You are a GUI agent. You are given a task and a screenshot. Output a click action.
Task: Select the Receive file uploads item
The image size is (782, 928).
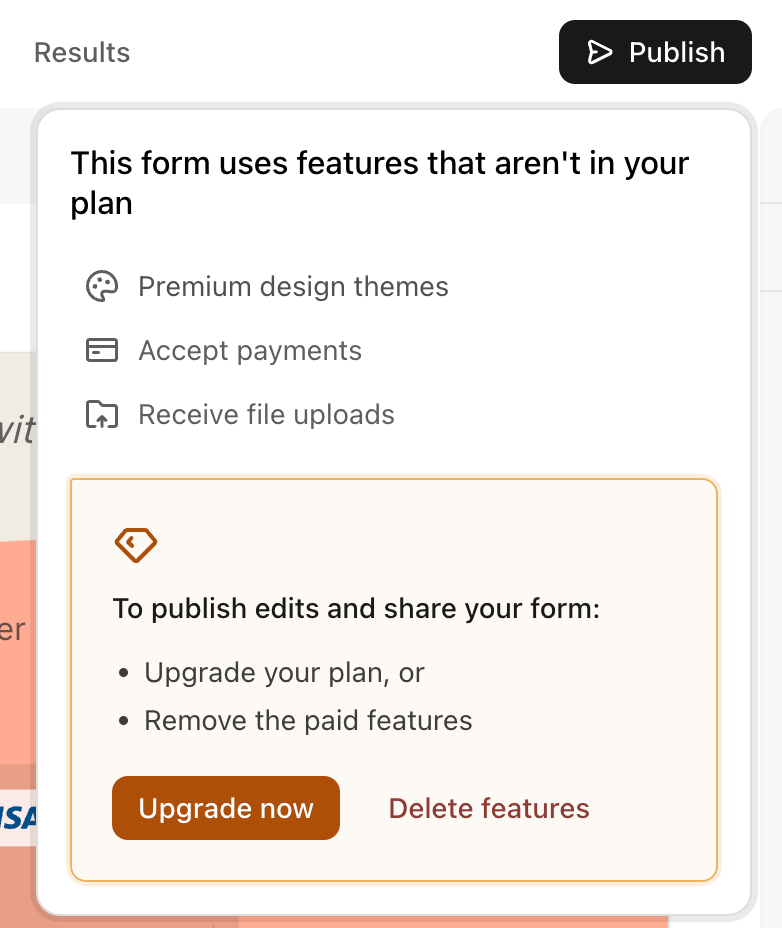pos(266,415)
